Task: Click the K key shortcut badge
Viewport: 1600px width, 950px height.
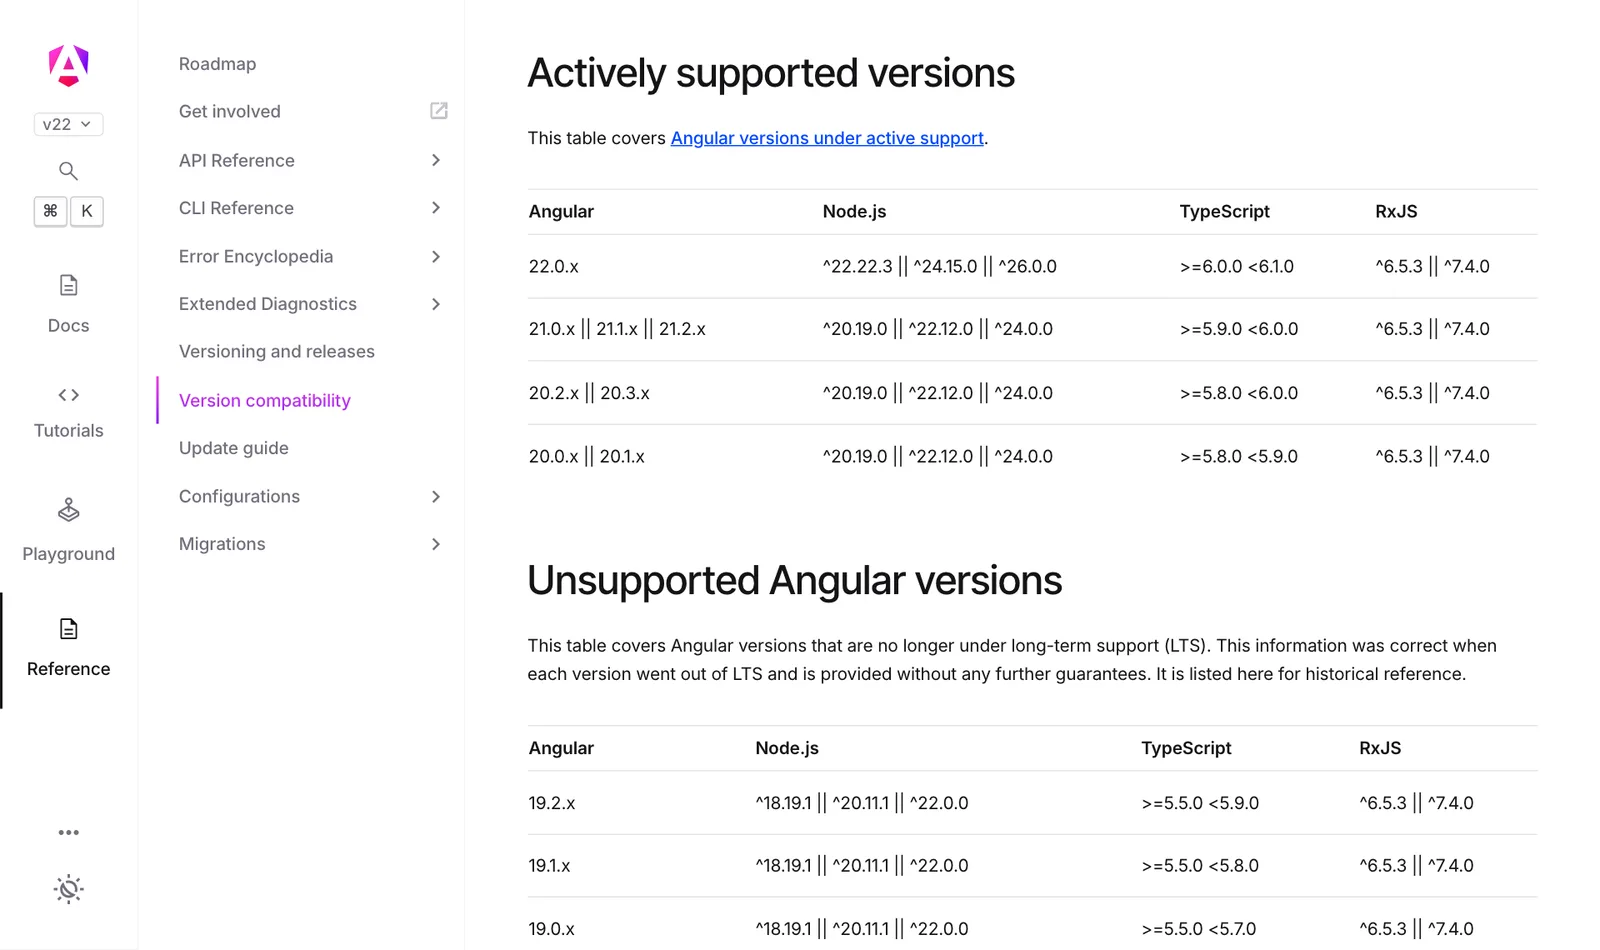Action: (x=87, y=211)
